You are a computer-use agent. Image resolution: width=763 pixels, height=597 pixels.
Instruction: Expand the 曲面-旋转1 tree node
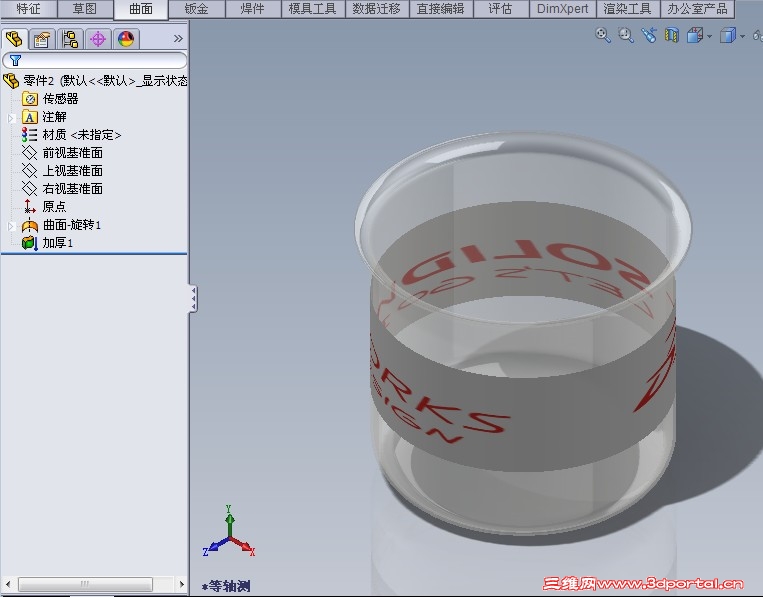click(11, 226)
